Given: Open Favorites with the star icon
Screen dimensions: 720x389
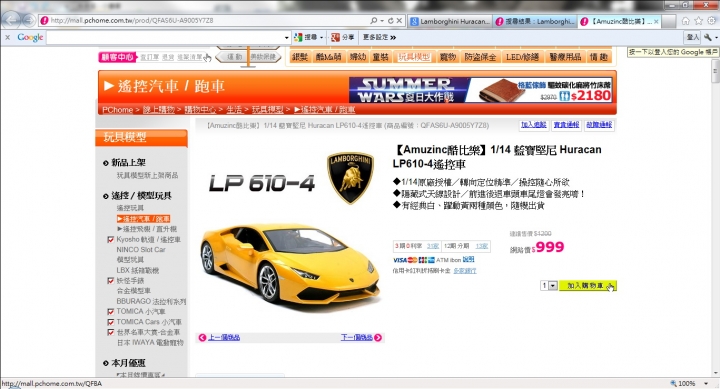Looking at the screenshot, I should [698, 21].
